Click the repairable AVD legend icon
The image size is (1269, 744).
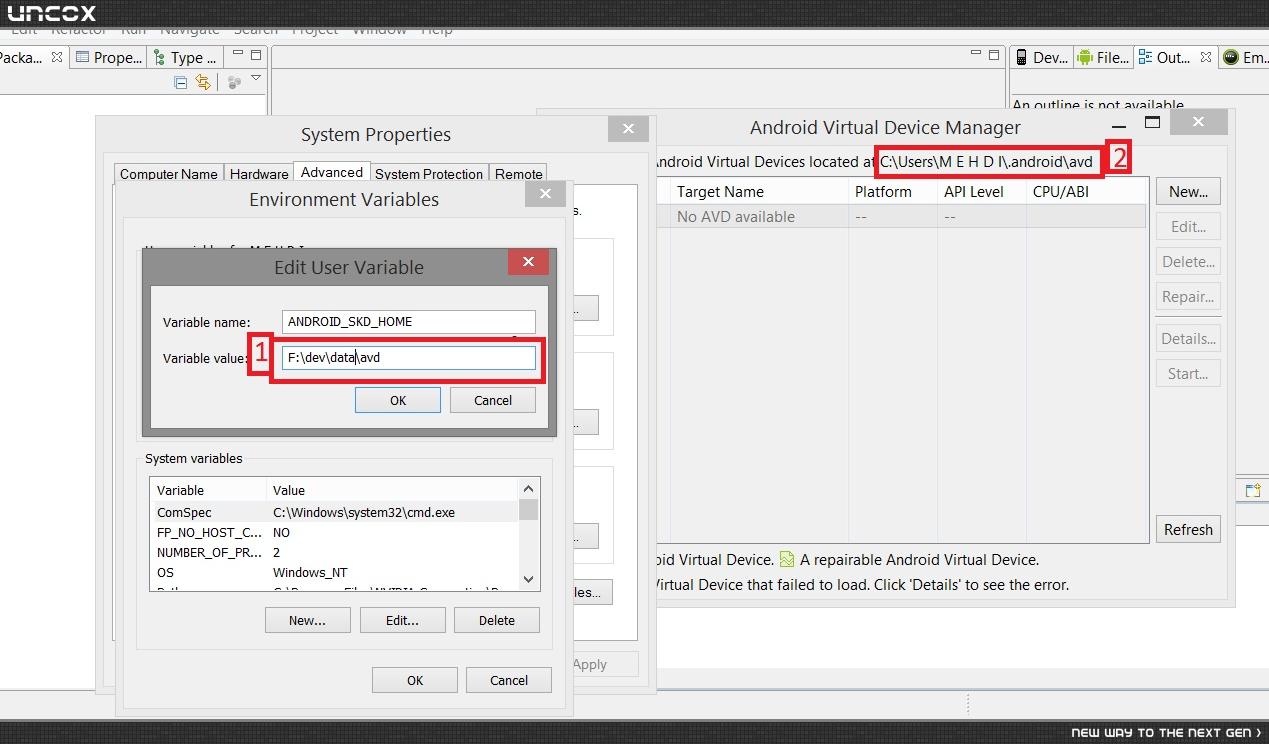tap(787, 560)
